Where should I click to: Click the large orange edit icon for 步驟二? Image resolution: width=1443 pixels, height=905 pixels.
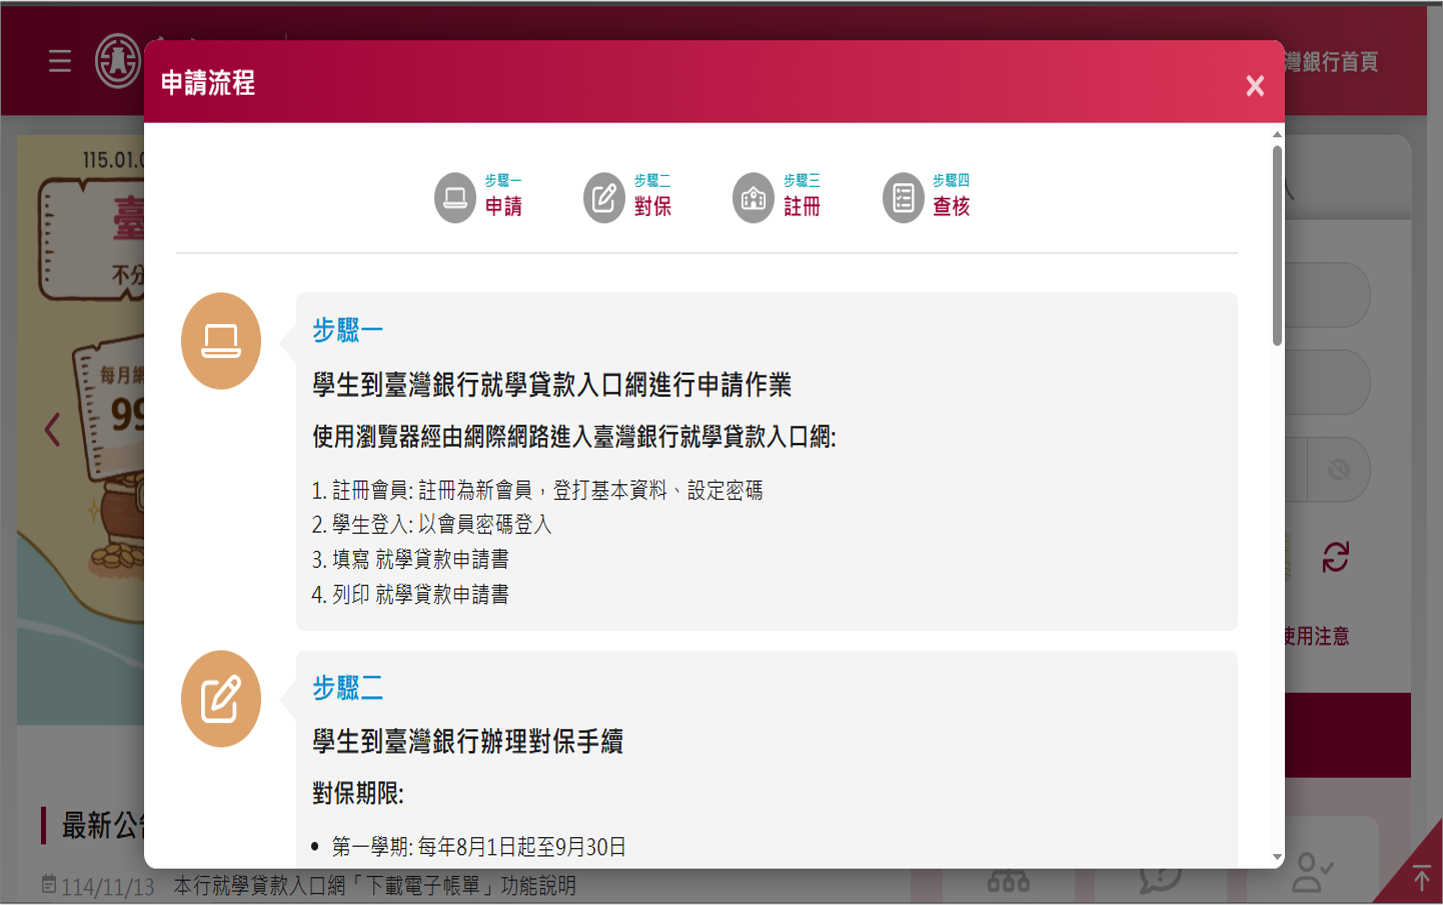[221, 699]
